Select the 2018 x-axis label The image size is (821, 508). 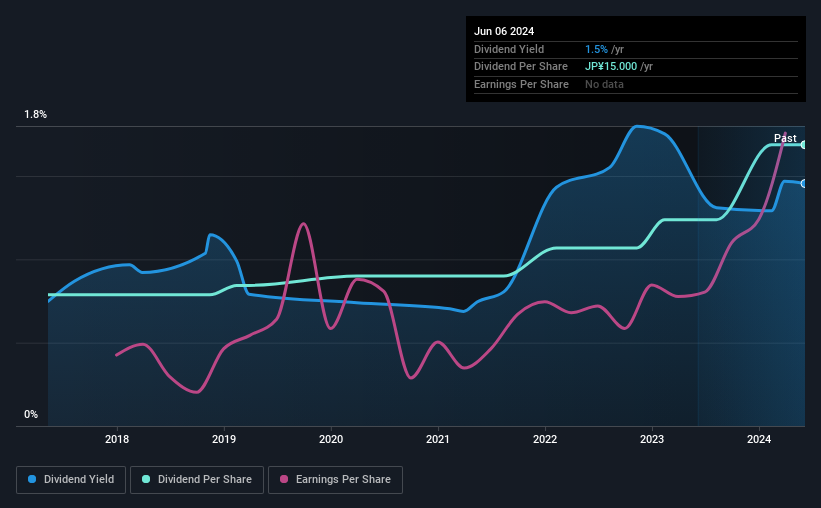117,439
